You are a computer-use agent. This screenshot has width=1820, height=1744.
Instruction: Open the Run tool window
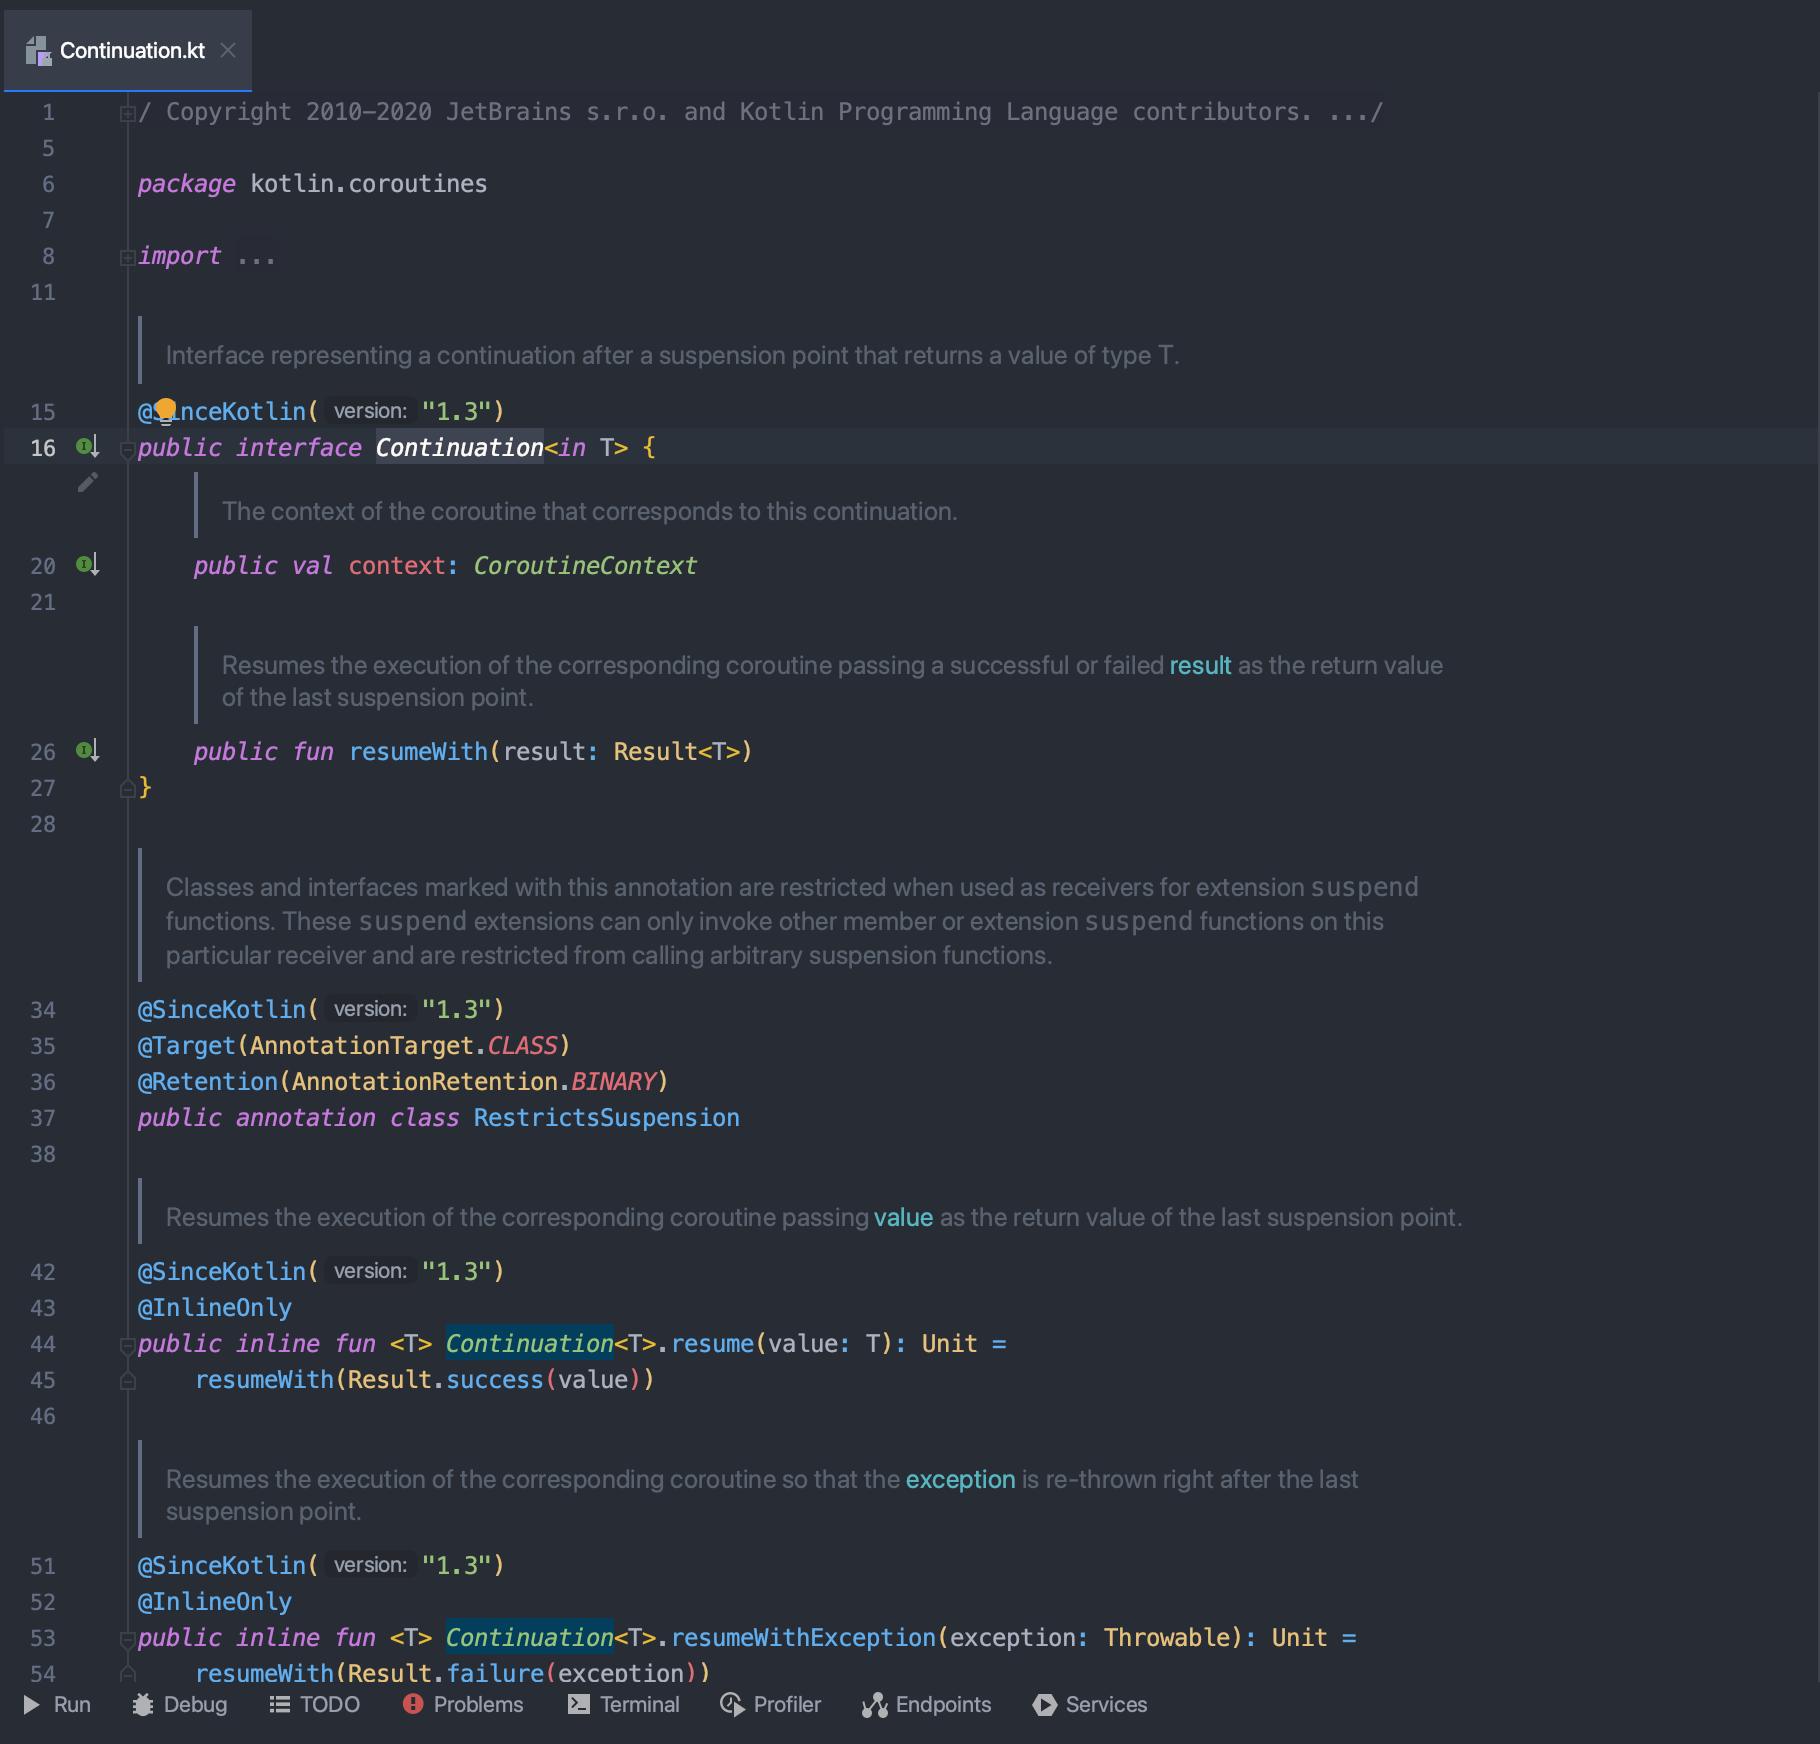tap(57, 1704)
